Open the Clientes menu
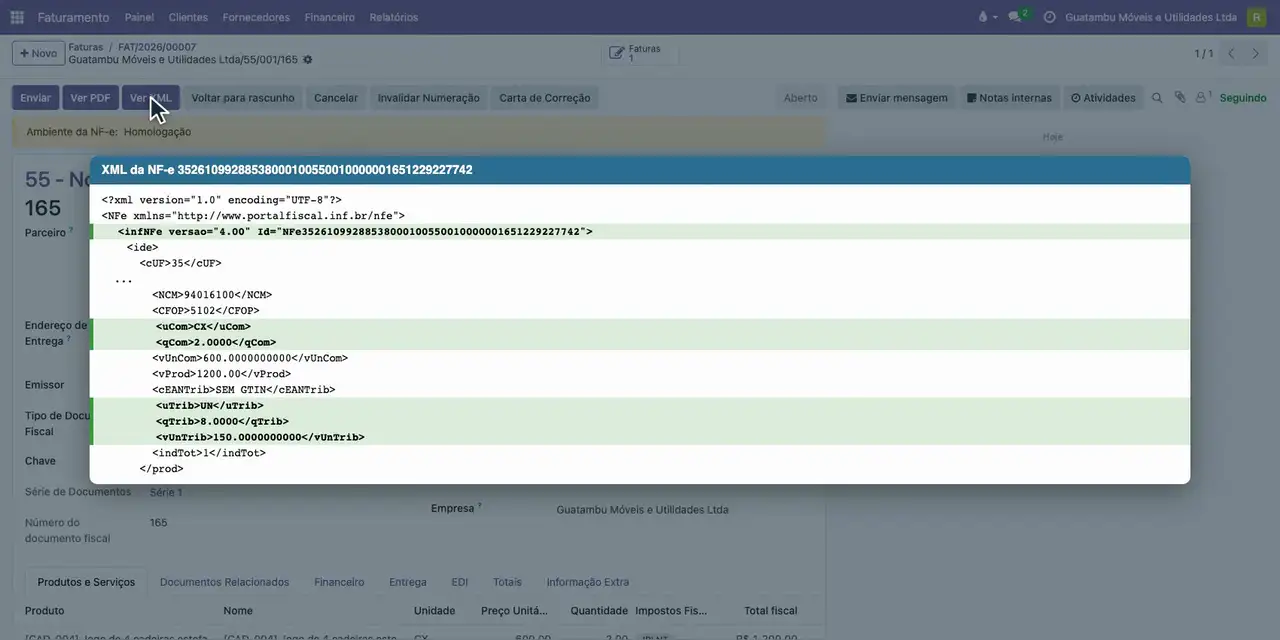The width and height of the screenshot is (1280, 640). (188, 17)
